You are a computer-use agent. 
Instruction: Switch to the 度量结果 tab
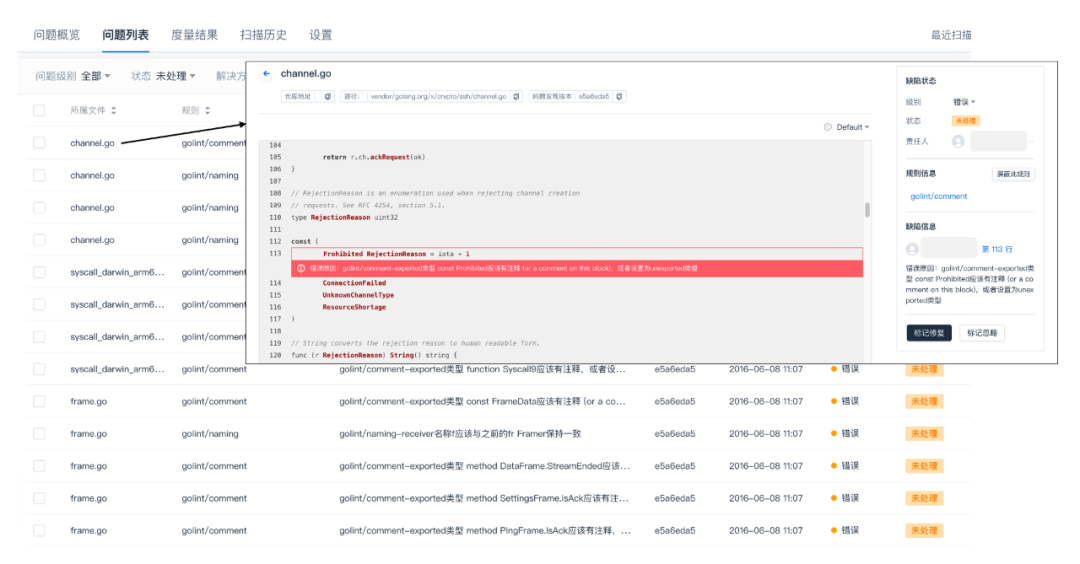pyautogui.click(x=194, y=35)
